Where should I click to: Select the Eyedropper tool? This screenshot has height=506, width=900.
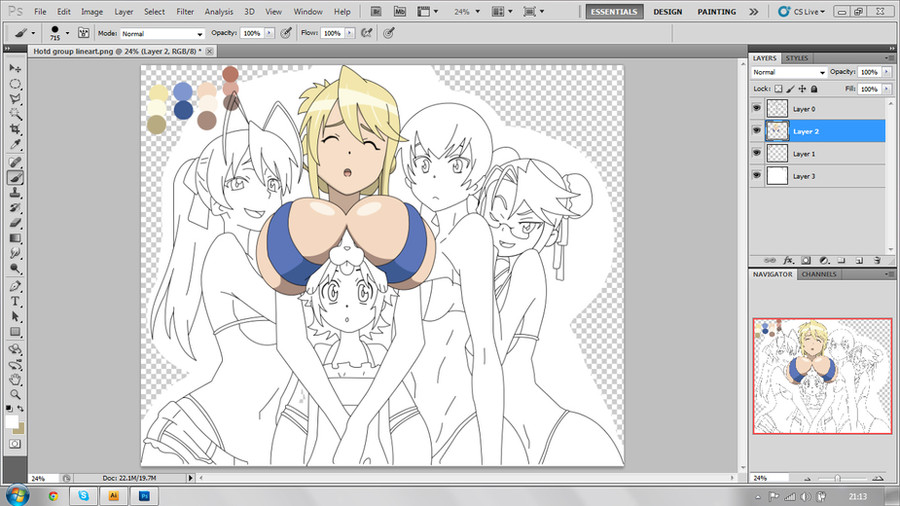[x=15, y=145]
